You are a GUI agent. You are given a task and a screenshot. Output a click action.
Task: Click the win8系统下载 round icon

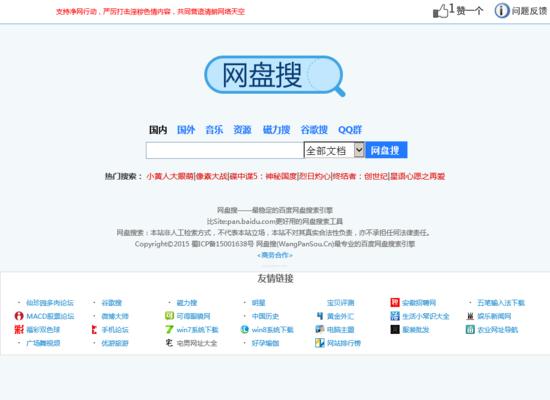244,329
